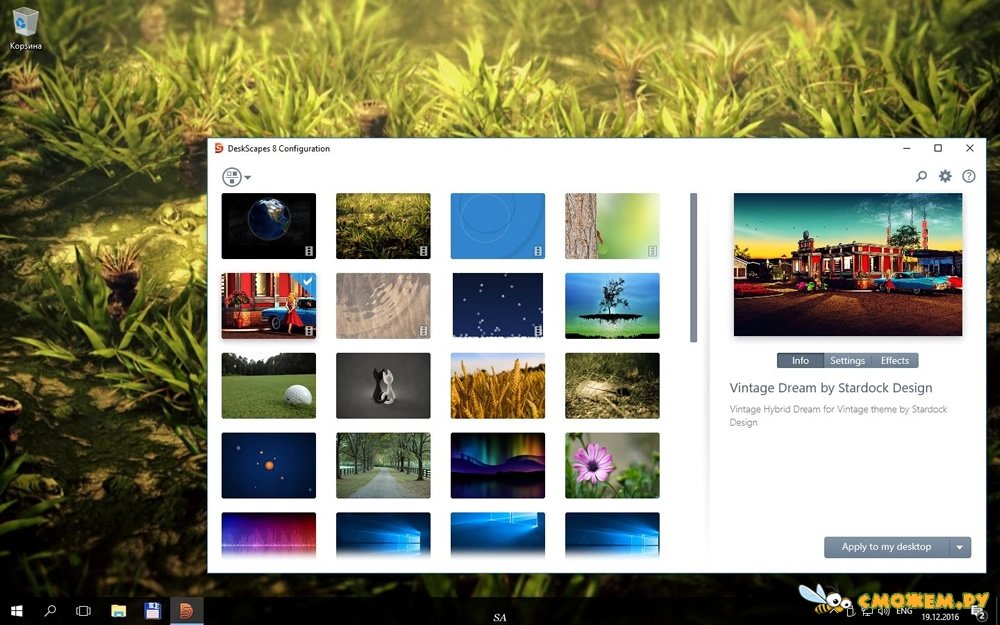Select the Earth from space wallpaper thumbnail
This screenshot has height=625, width=1000.
coord(268,226)
